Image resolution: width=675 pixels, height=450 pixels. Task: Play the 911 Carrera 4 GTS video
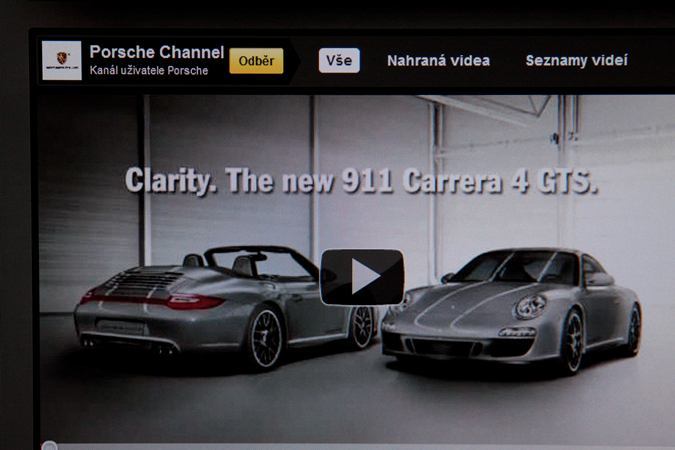tap(362, 277)
